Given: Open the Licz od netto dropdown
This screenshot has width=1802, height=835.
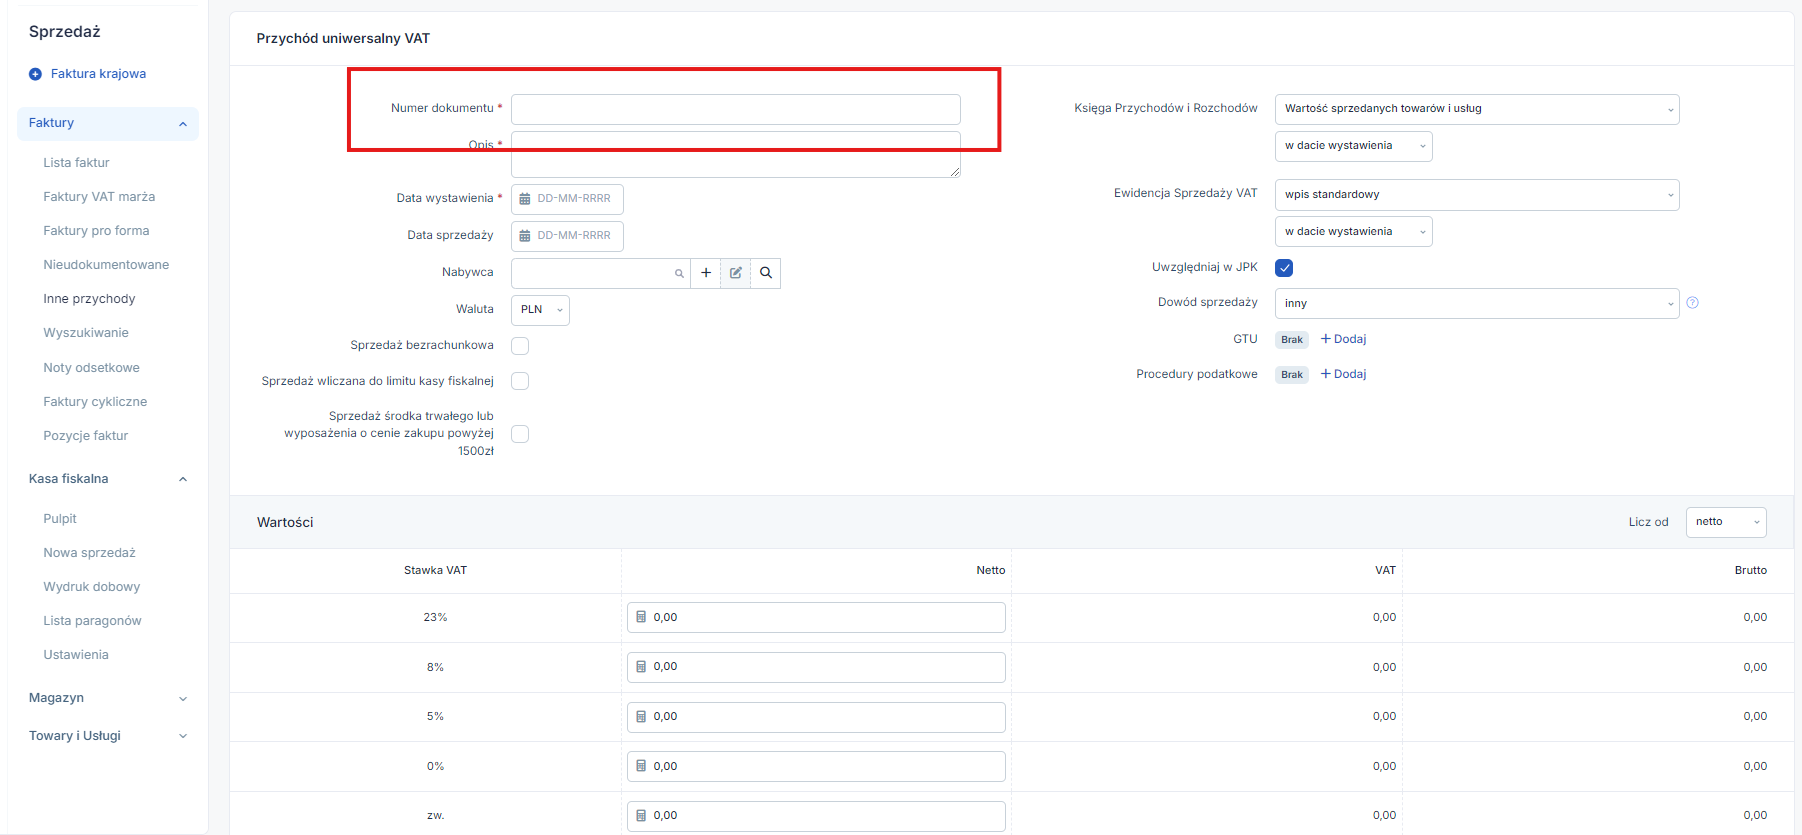Looking at the screenshot, I should click(x=1726, y=522).
